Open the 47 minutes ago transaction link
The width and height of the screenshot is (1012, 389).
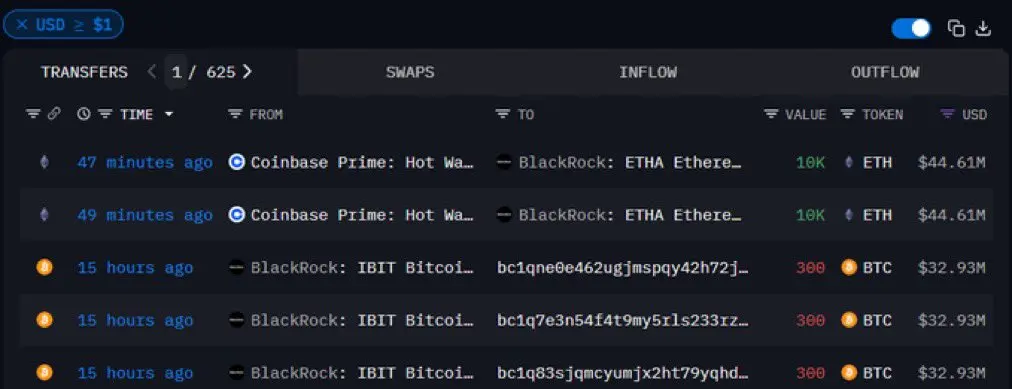pos(145,163)
